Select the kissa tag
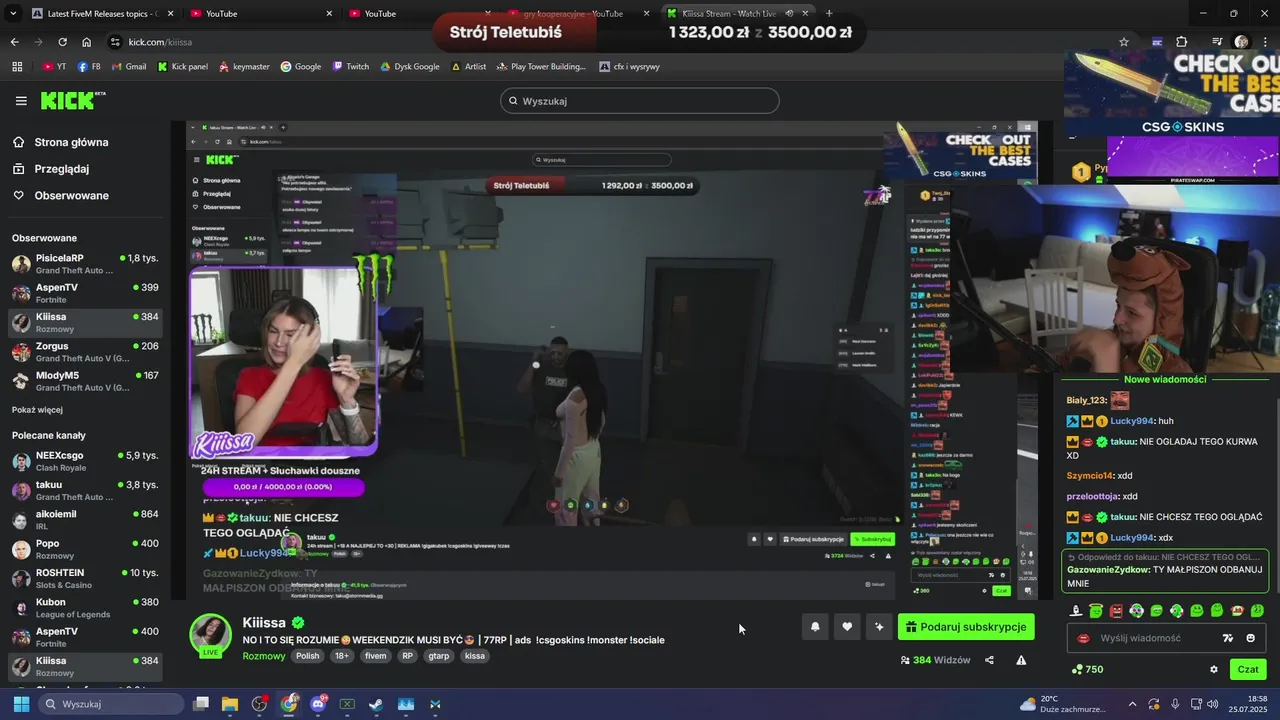The image size is (1280, 720). pos(475,656)
